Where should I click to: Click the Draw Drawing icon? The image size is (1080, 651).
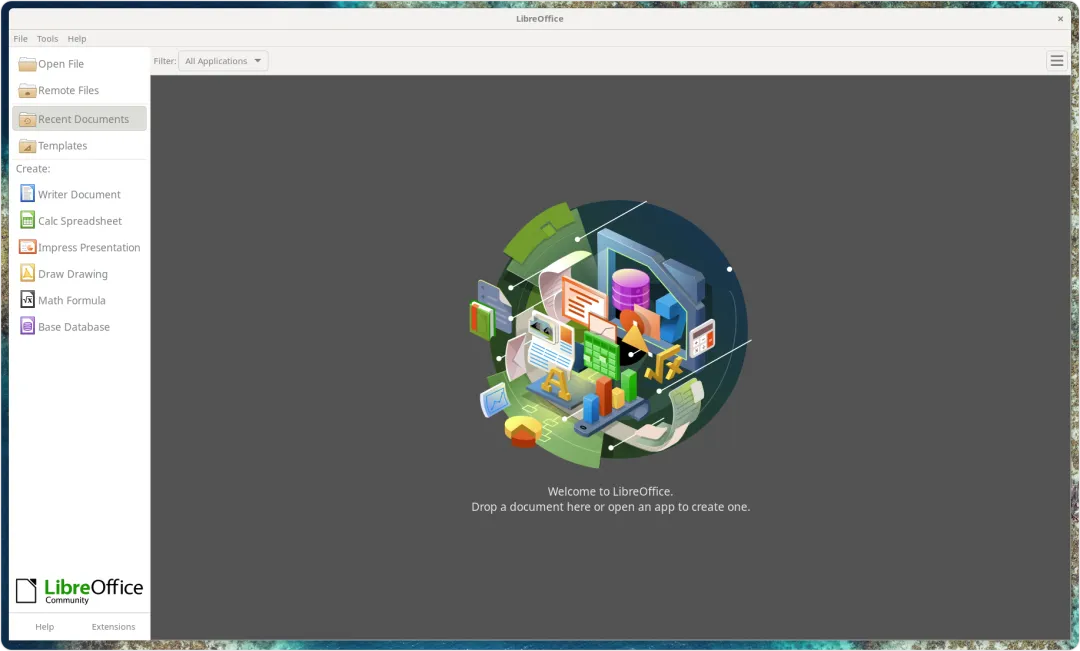pos(27,273)
